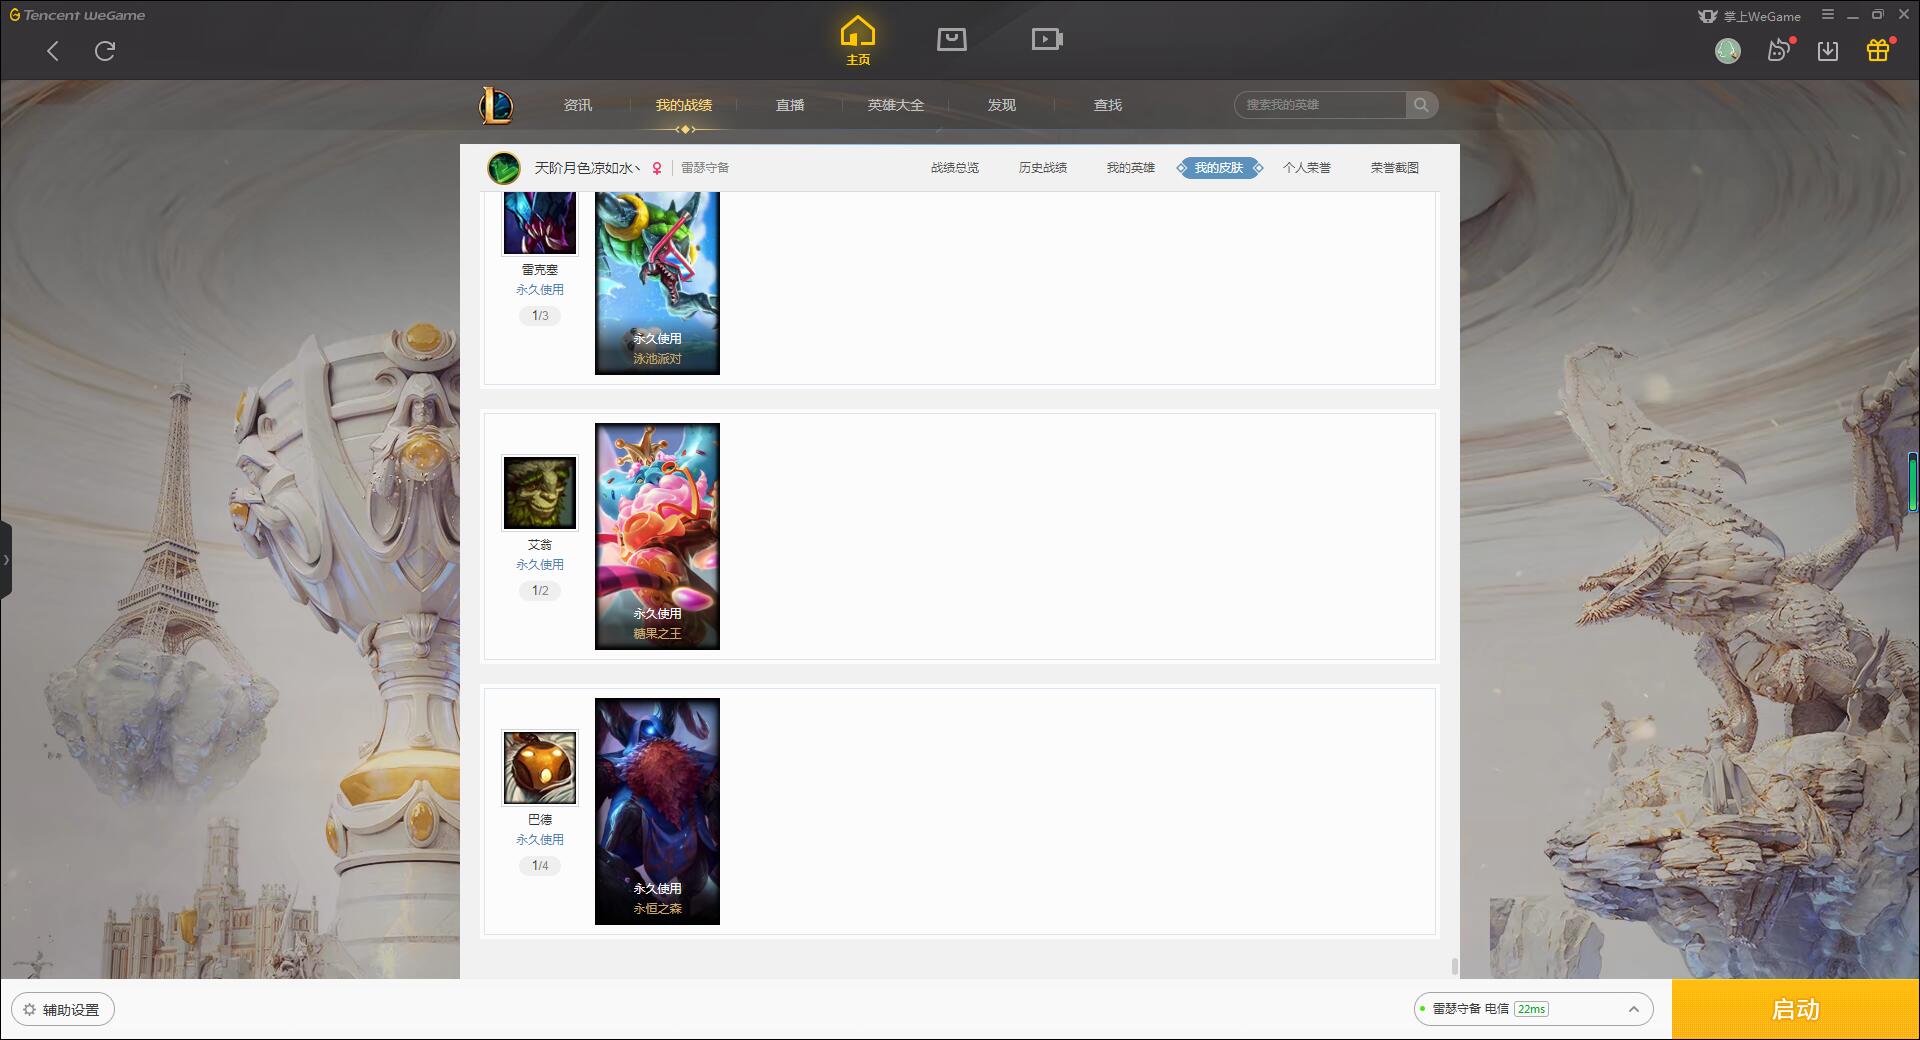
Task: Open the 荣誉截图 sub-tab
Action: [1395, 168]
